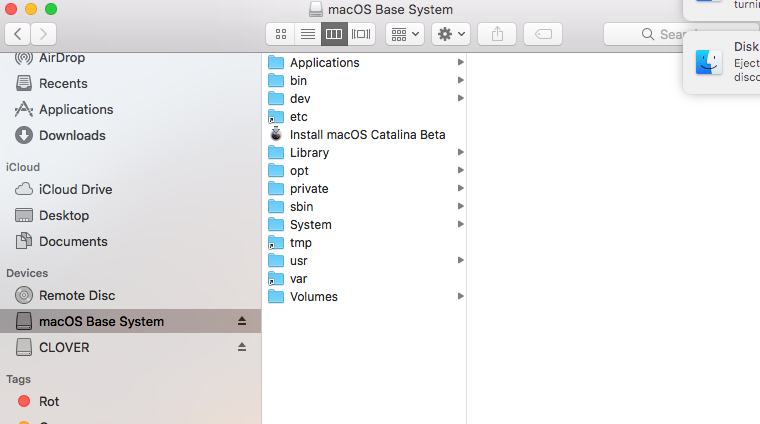Viewport: 760px width, 424px height.
Task: Open Downloads from the sidebar
Action: pyautogui.click(x=71, y=135)
